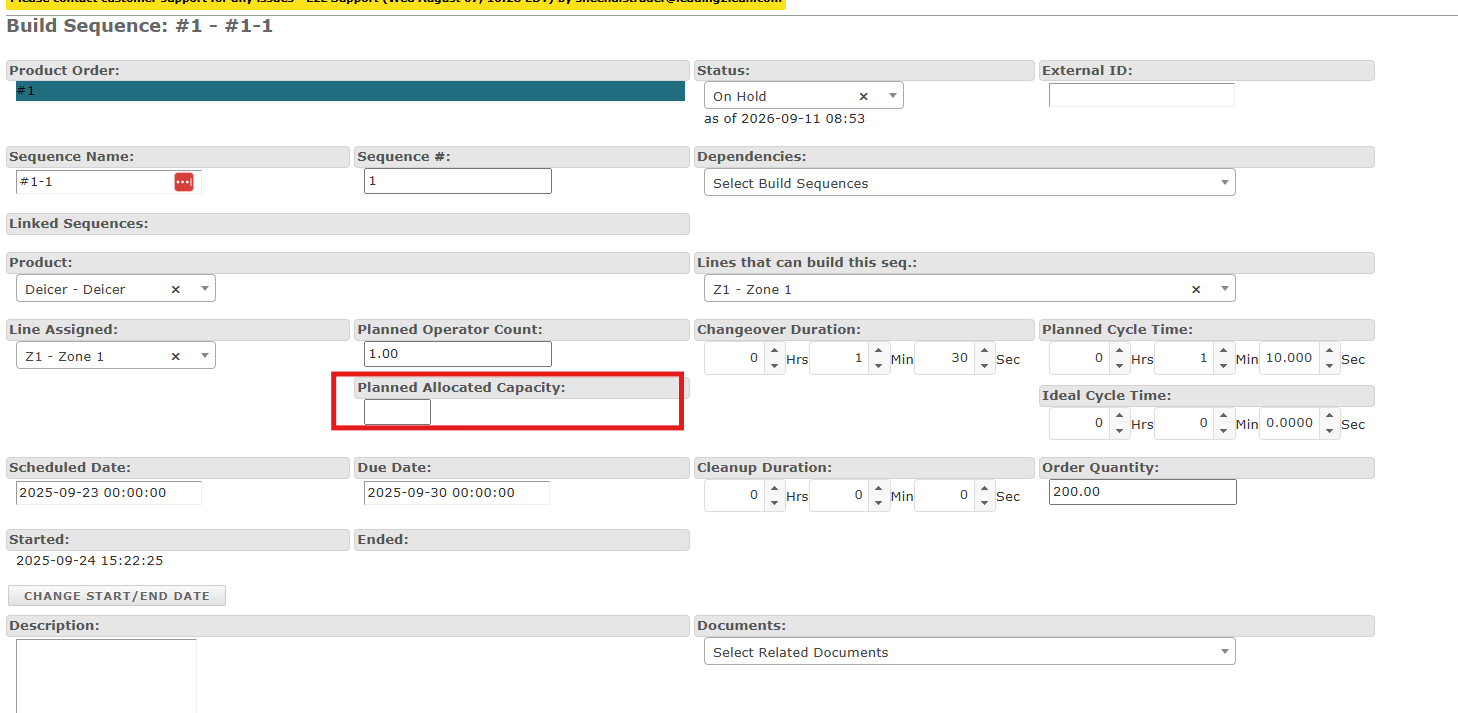Increase Planned Cycle Time hours
1458x713 pixels.
[x=1119, y=352]
